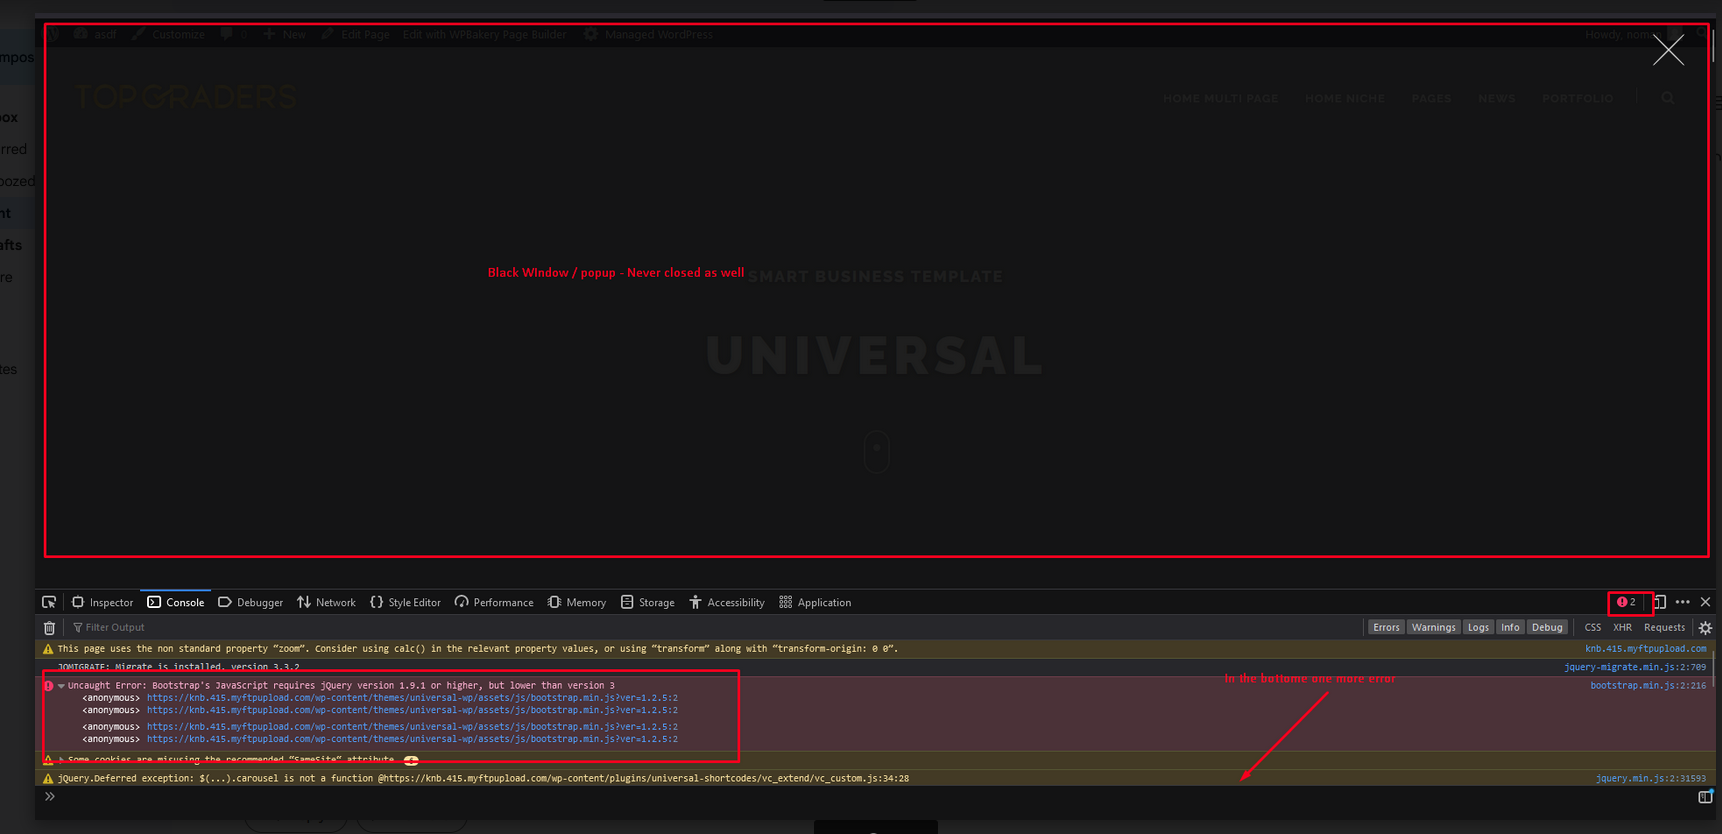This screenshot has height=834, width=1722.
Task: Switch to the Application tab
Action: coord(815,602)
